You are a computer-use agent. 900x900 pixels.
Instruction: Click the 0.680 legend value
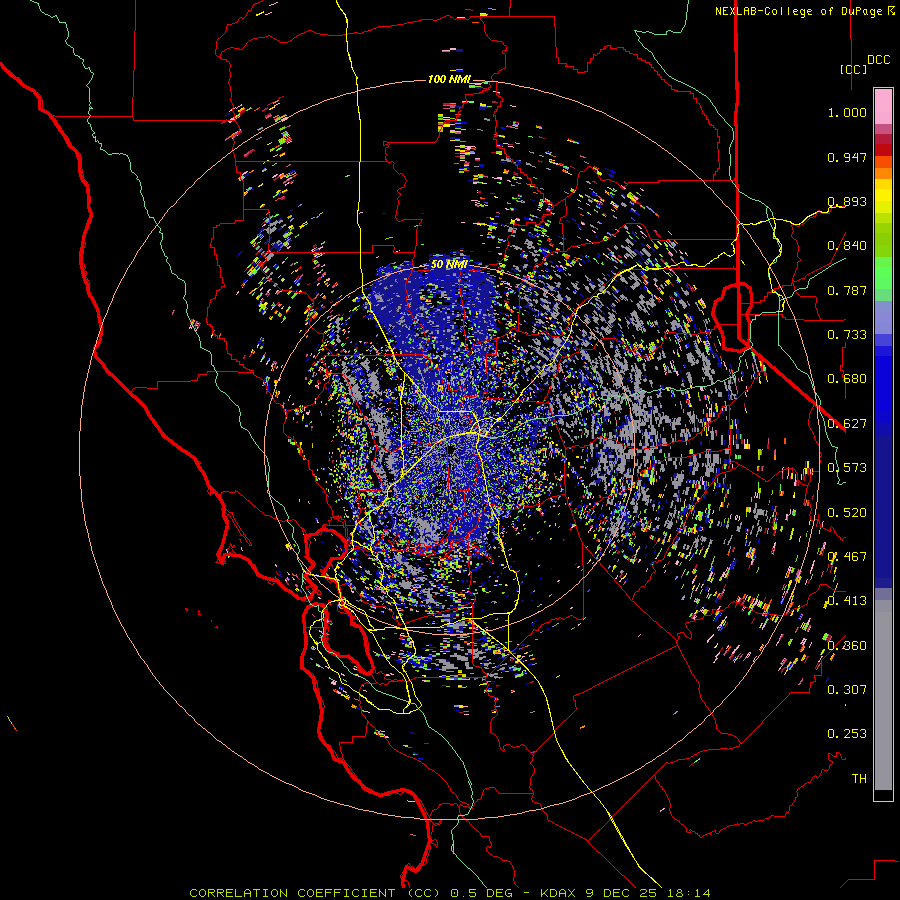[x=847, y=379]
